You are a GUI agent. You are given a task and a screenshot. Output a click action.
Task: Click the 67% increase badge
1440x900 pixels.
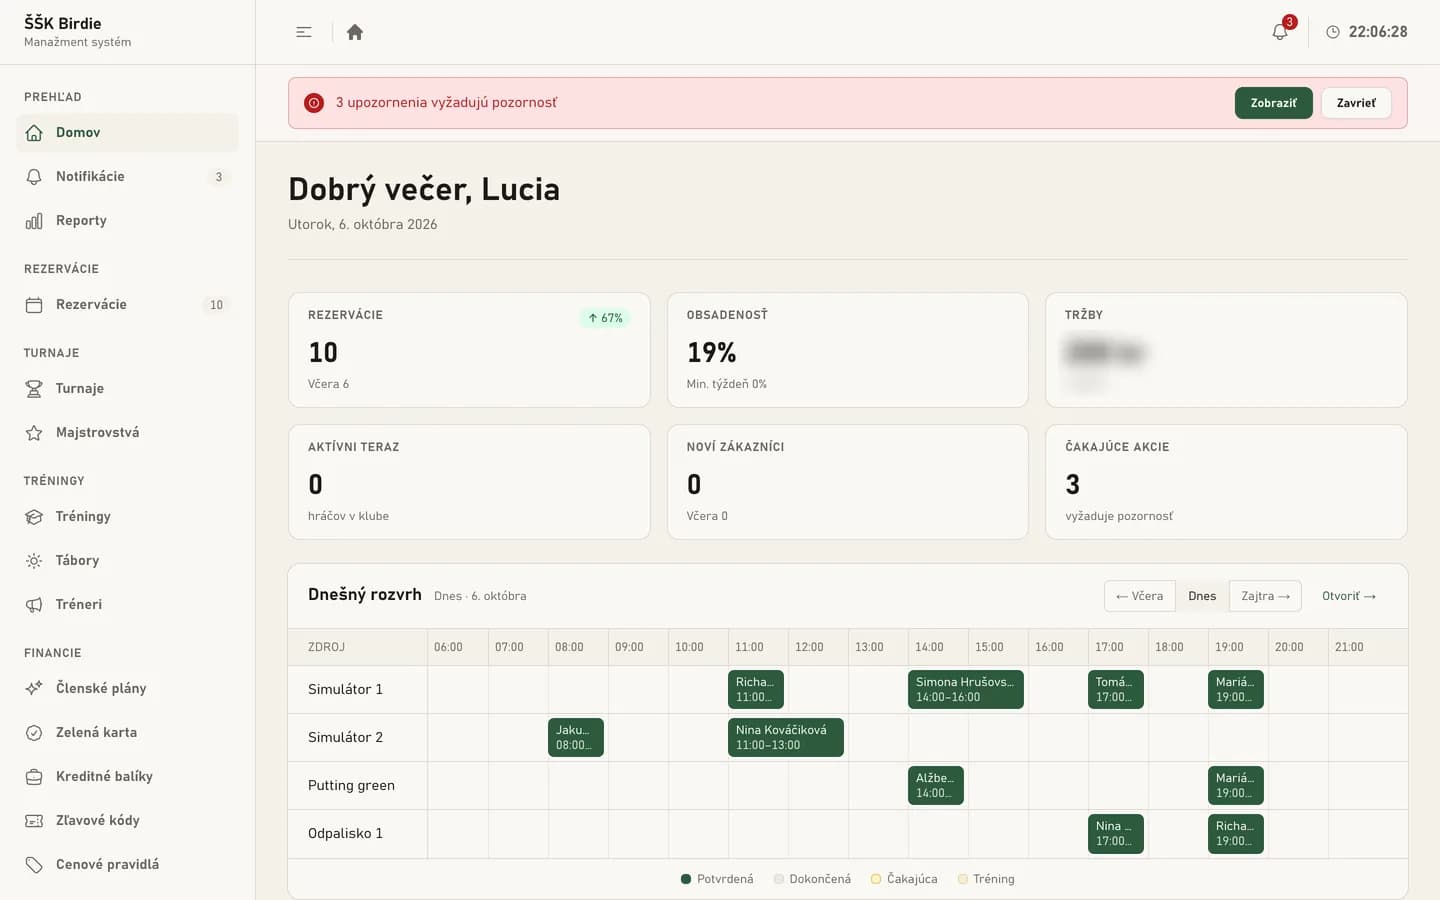point(605,318)
